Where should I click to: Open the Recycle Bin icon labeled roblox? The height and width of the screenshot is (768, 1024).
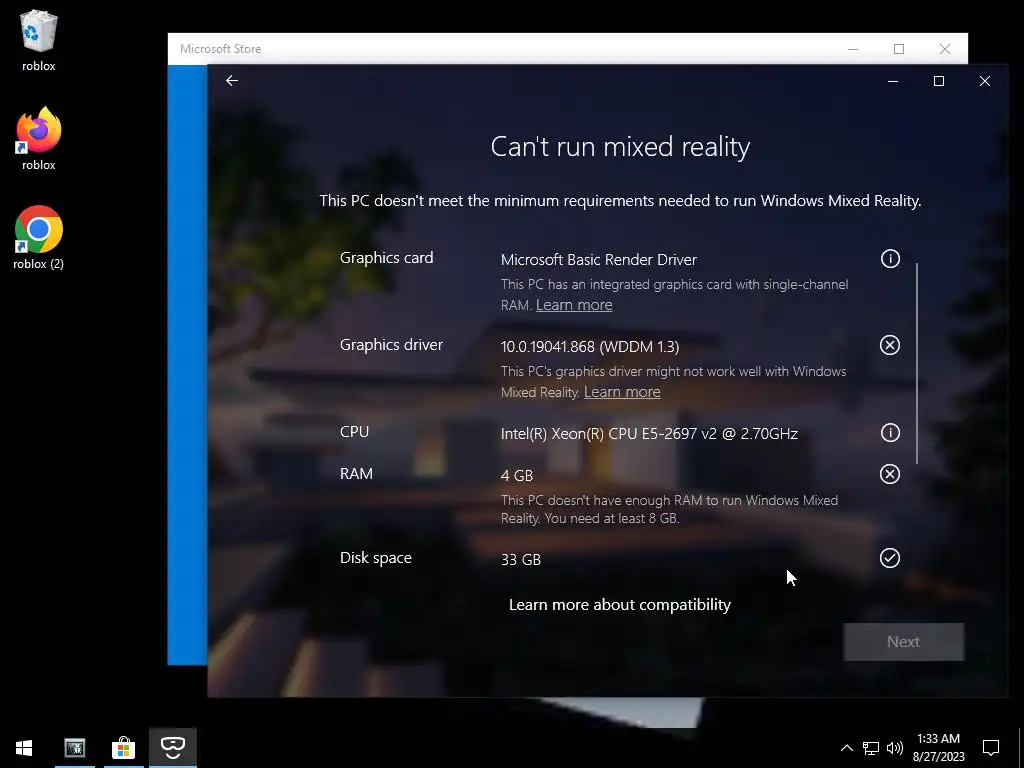tap(39, 40)
